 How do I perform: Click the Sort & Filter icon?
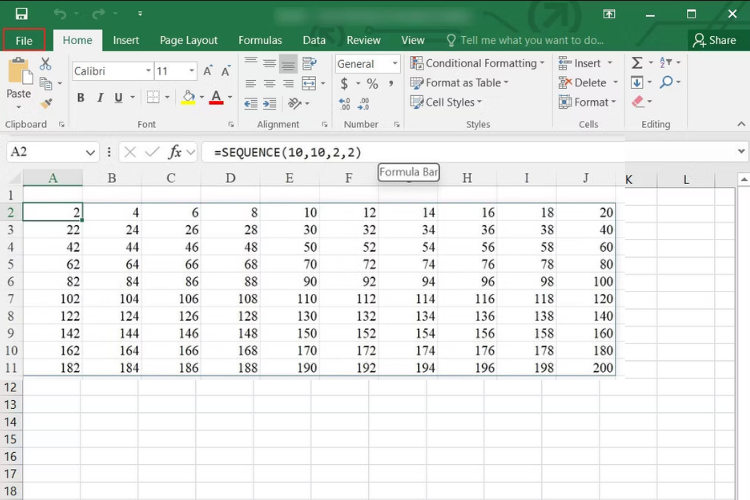coord(666,63)
